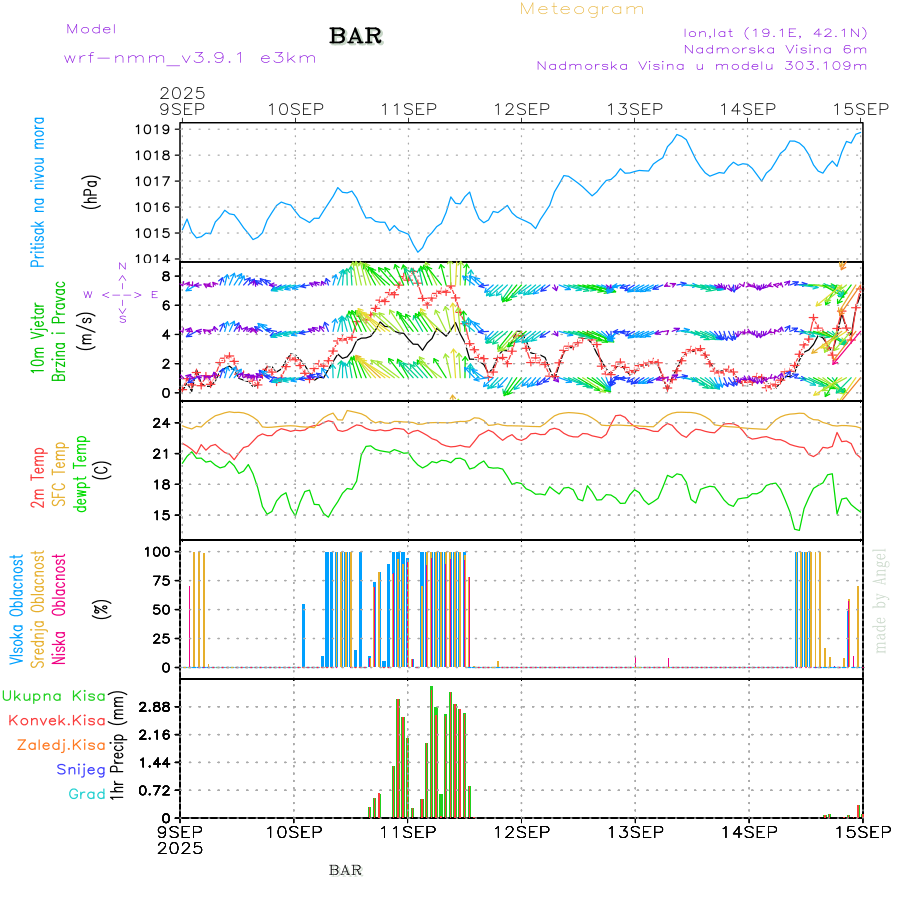Click the Meteogram heading text
Screen dimensions: 900x900
(x=582, y=9)
